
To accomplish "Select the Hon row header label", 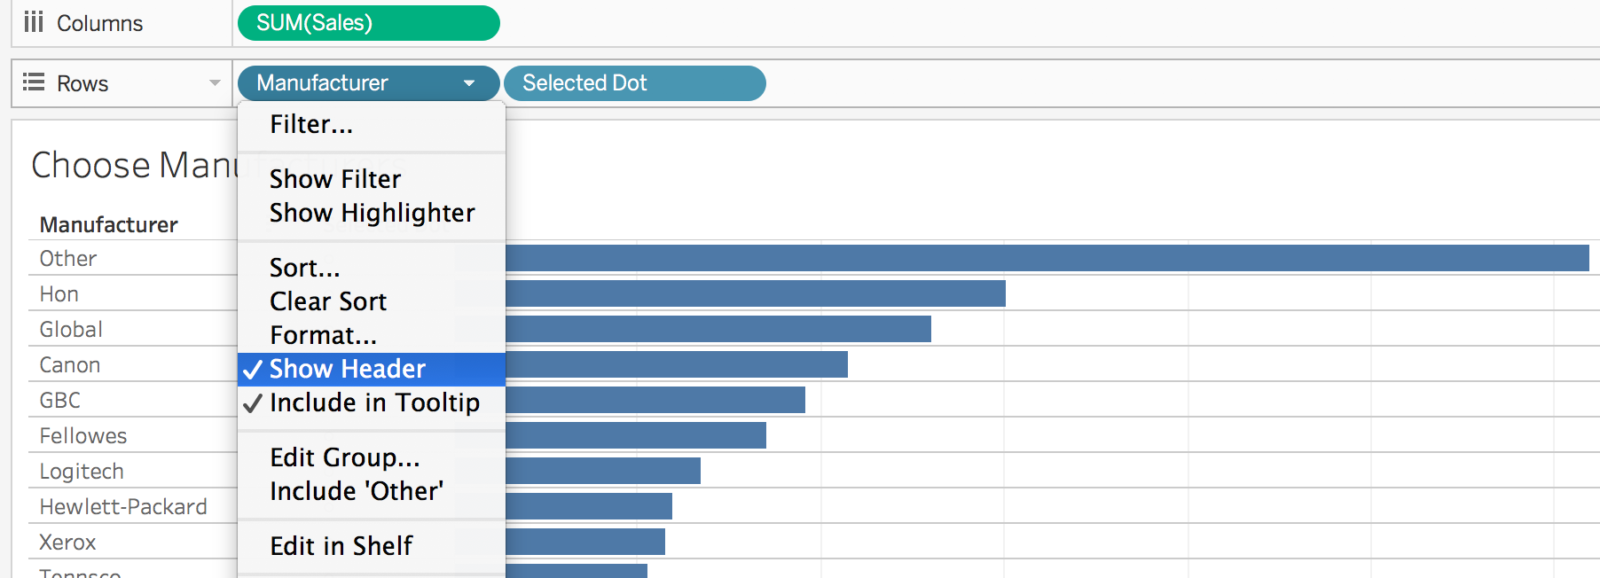I will [59, 294].
